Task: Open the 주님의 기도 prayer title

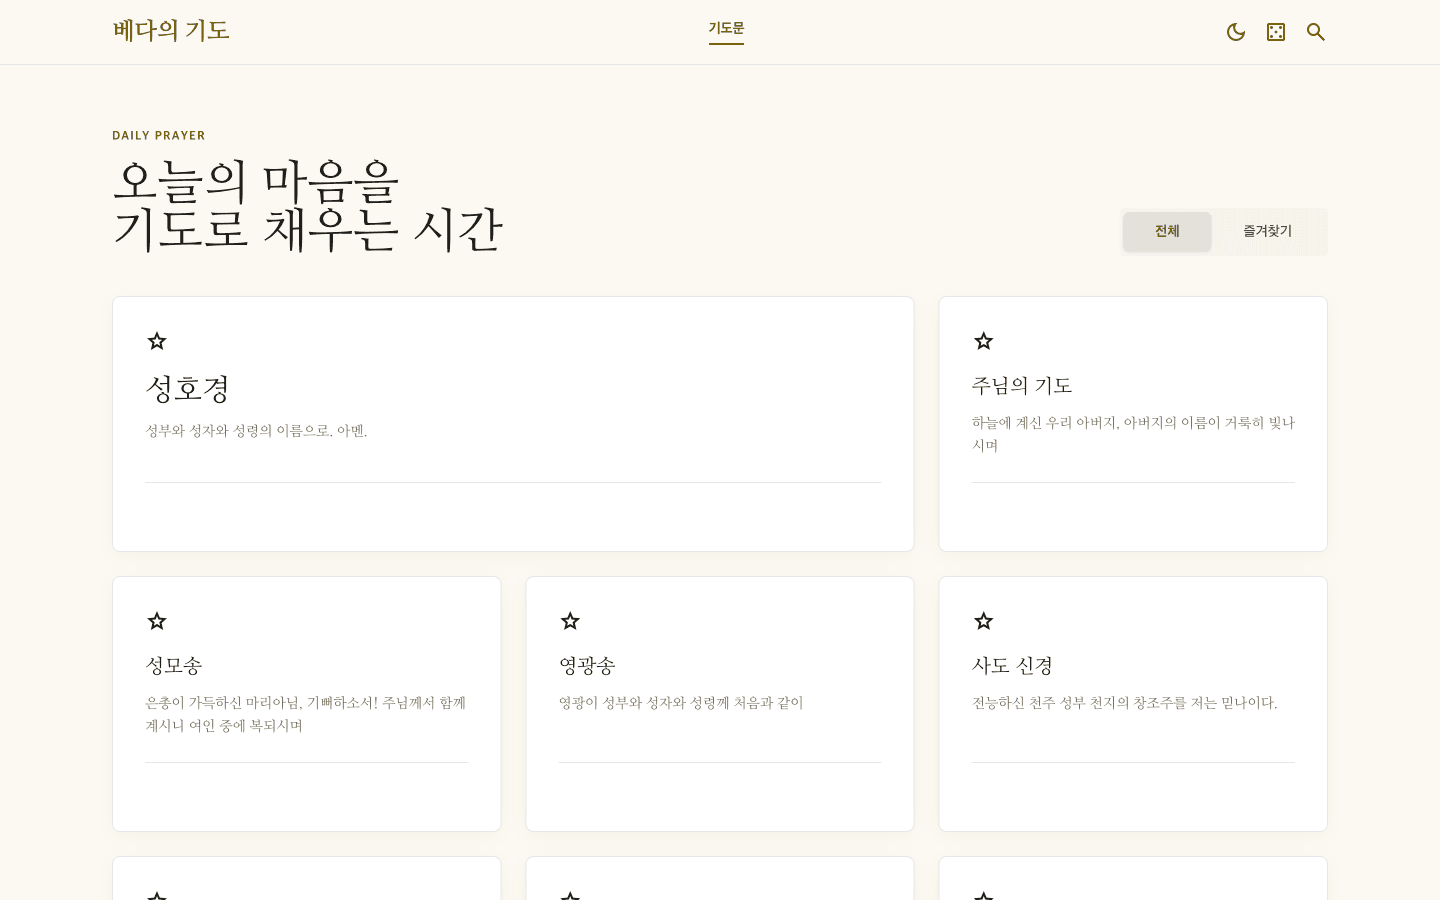Action: pos(1022,385)
